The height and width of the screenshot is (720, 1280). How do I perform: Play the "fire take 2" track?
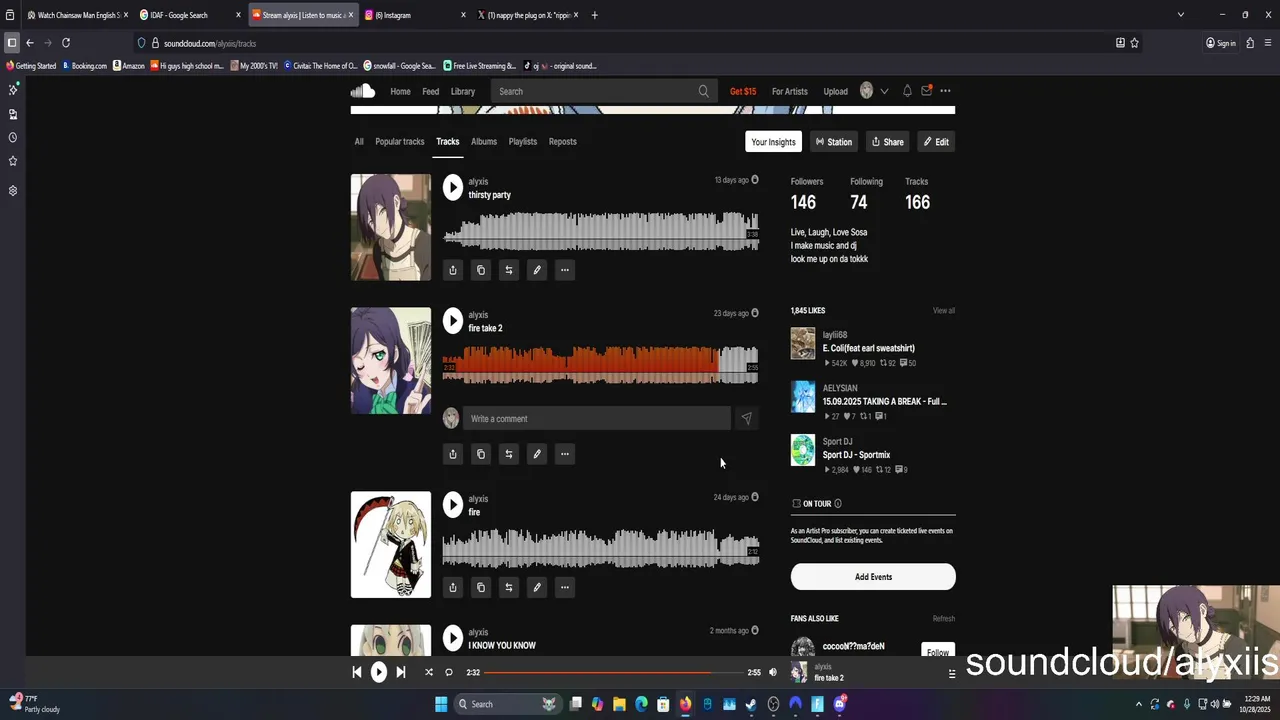point(453,320)
